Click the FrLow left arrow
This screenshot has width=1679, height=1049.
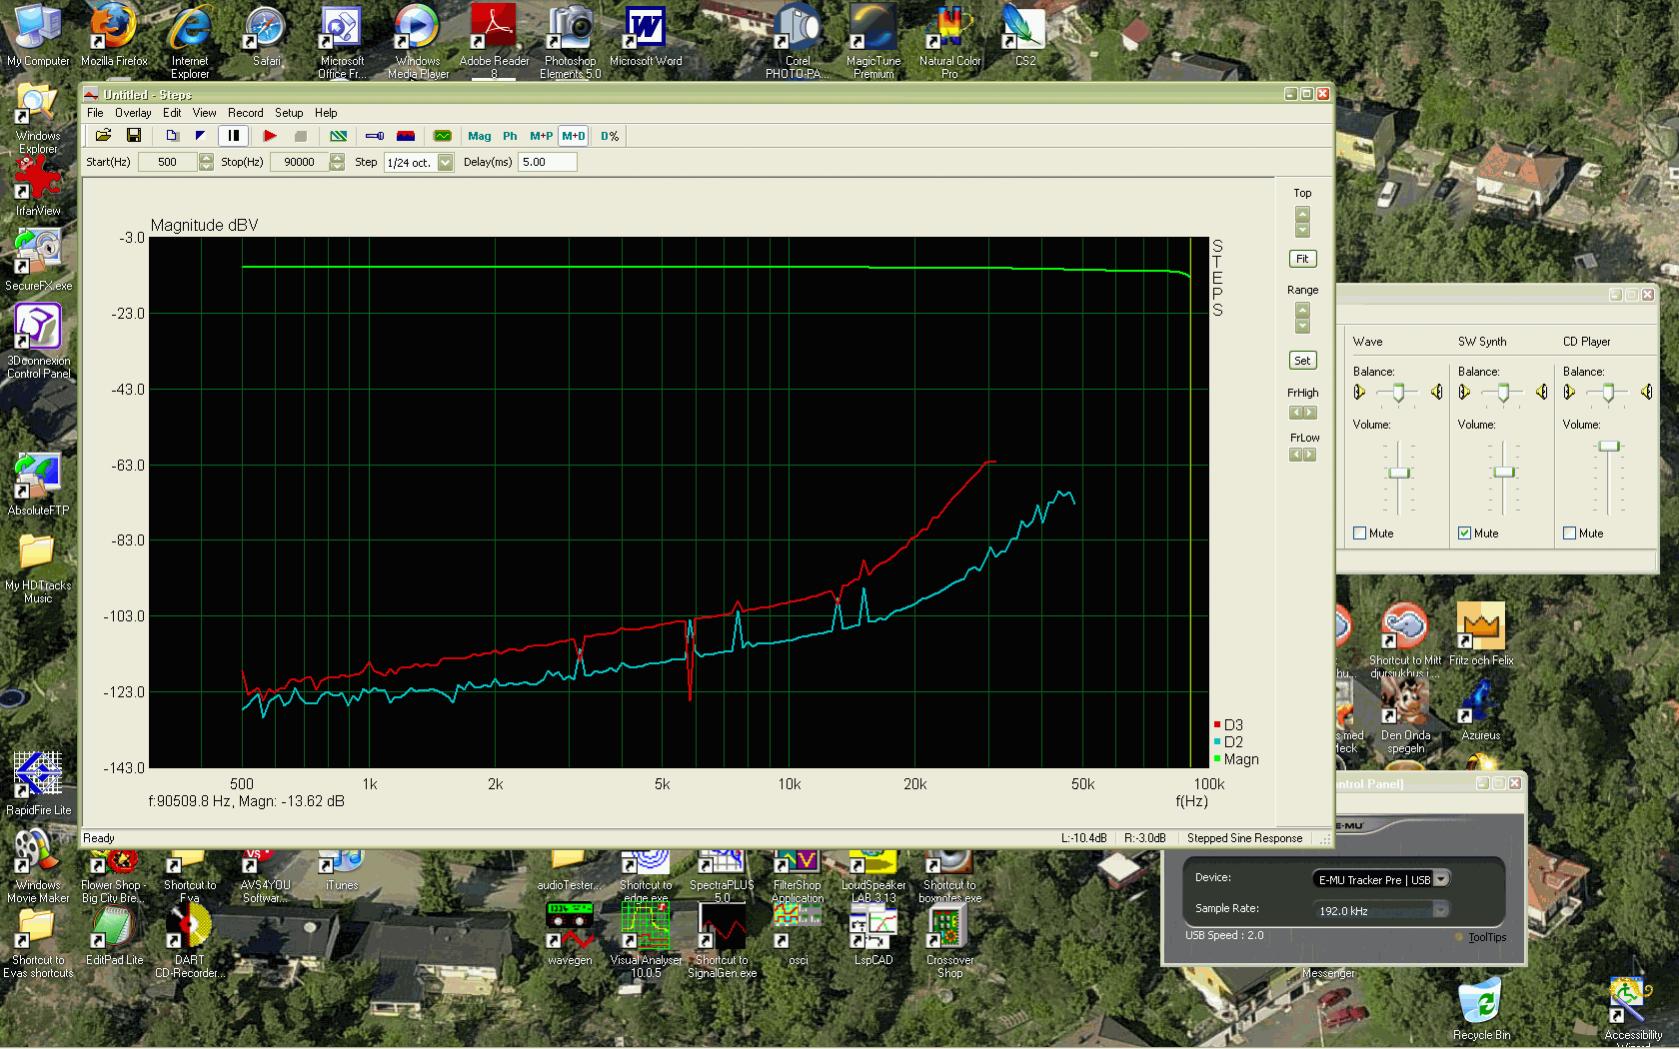(1296, 455)
